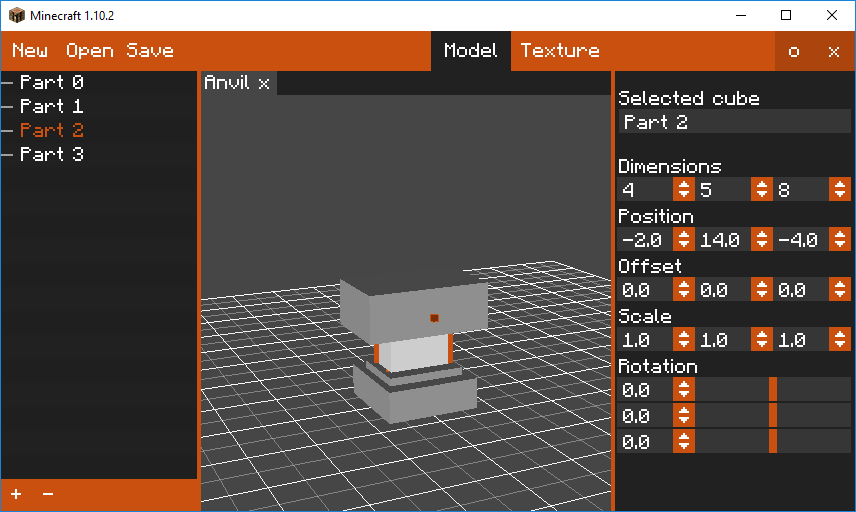Adjust the first Rotation stepper arrows
This screenshot has height=512, width=856.
pos(684,389)
